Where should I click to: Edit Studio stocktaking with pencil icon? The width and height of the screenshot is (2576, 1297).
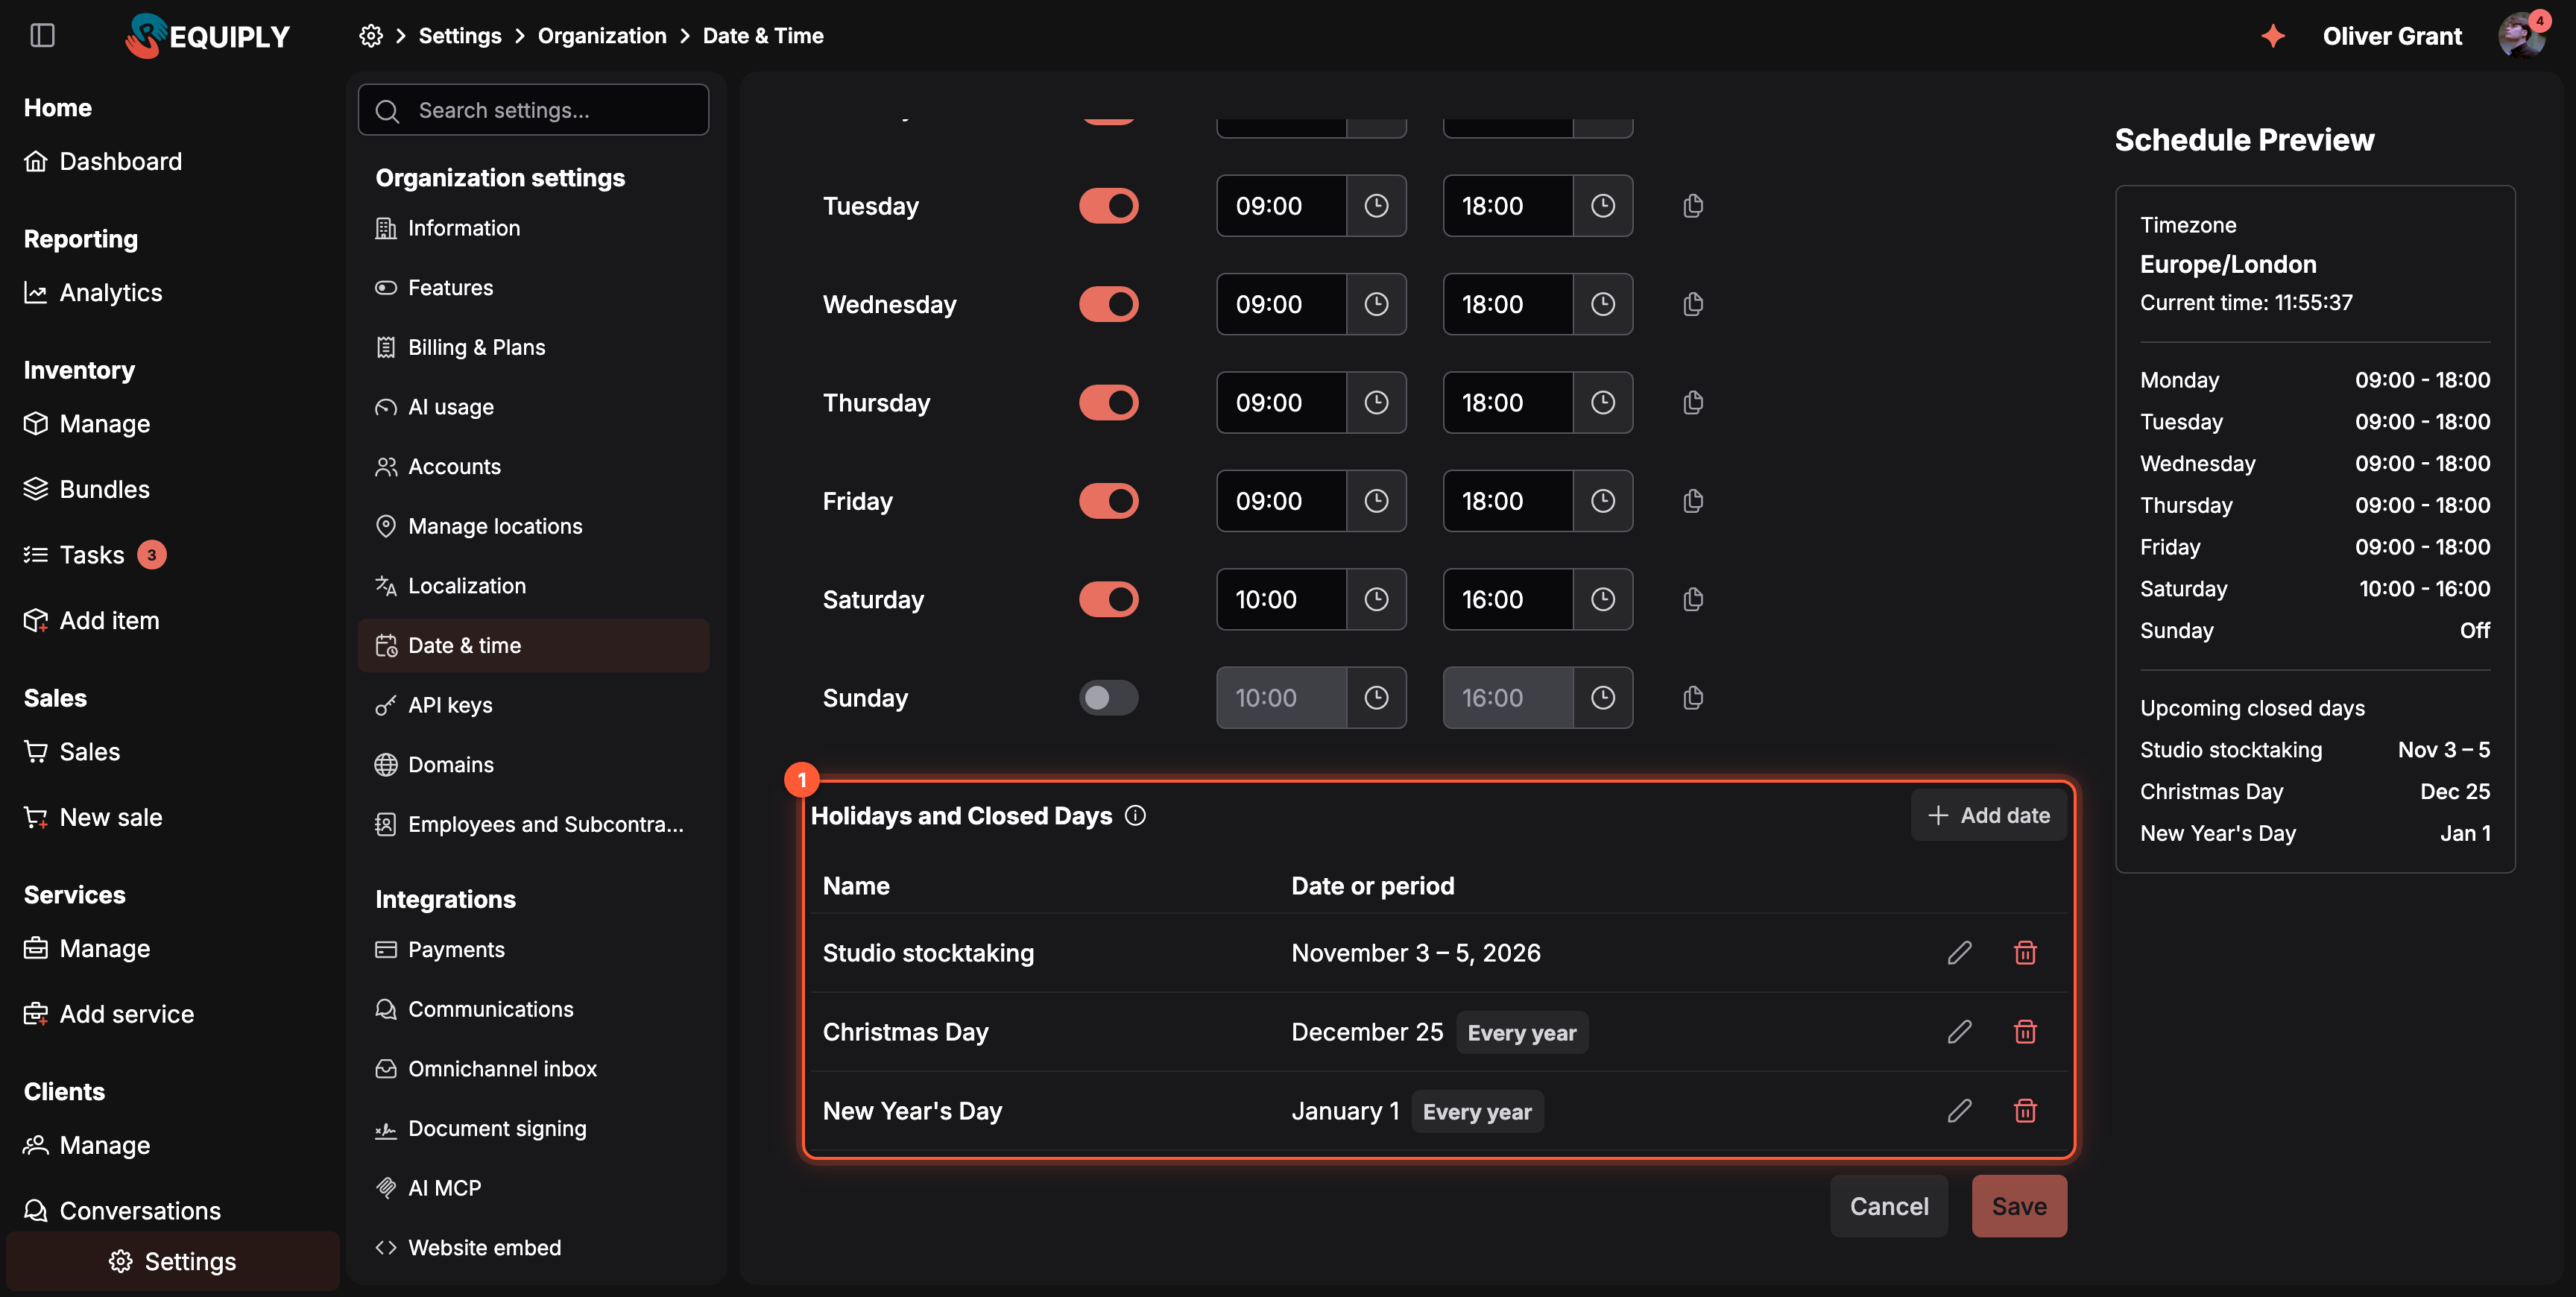tap(1960, 953)
